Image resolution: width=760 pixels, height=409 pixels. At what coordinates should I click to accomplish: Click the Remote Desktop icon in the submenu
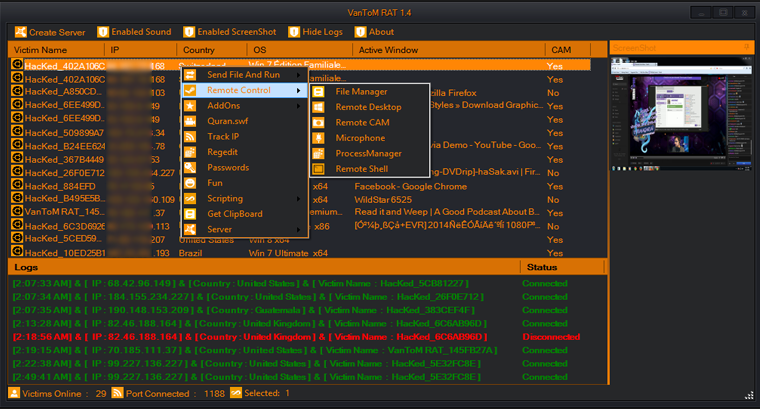318,107
